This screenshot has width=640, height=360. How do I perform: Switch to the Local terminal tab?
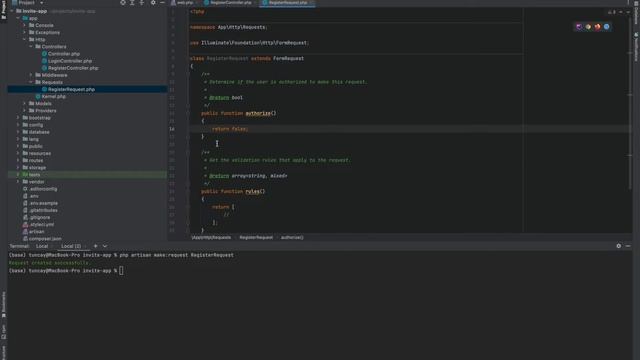[x=42, y=246]
